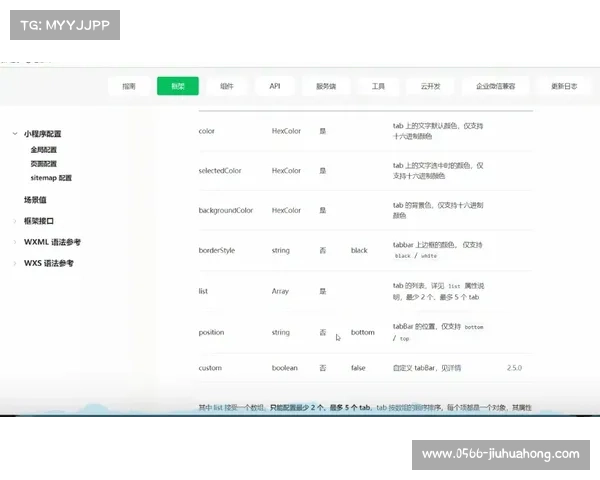The height and width of the screenshot is (480, 600).
Task: Click HexColor type in the color row
Action: click(x=286, y=131)
